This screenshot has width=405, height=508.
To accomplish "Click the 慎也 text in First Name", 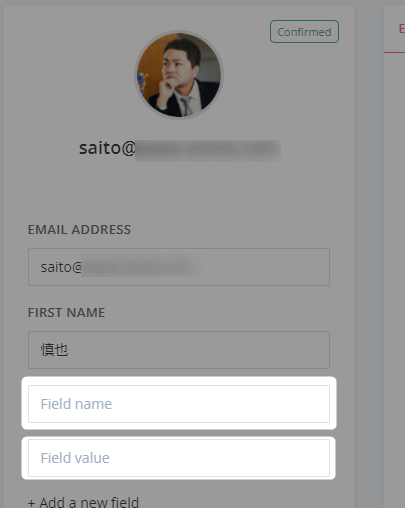I will [x=54, y=350].
